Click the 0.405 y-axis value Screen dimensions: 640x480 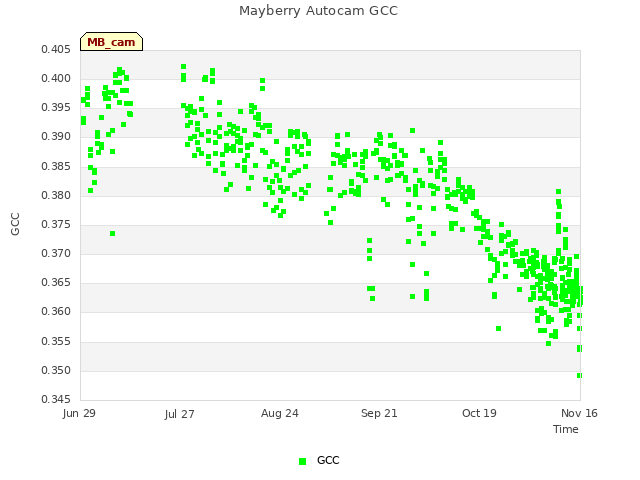pos(56,49)
